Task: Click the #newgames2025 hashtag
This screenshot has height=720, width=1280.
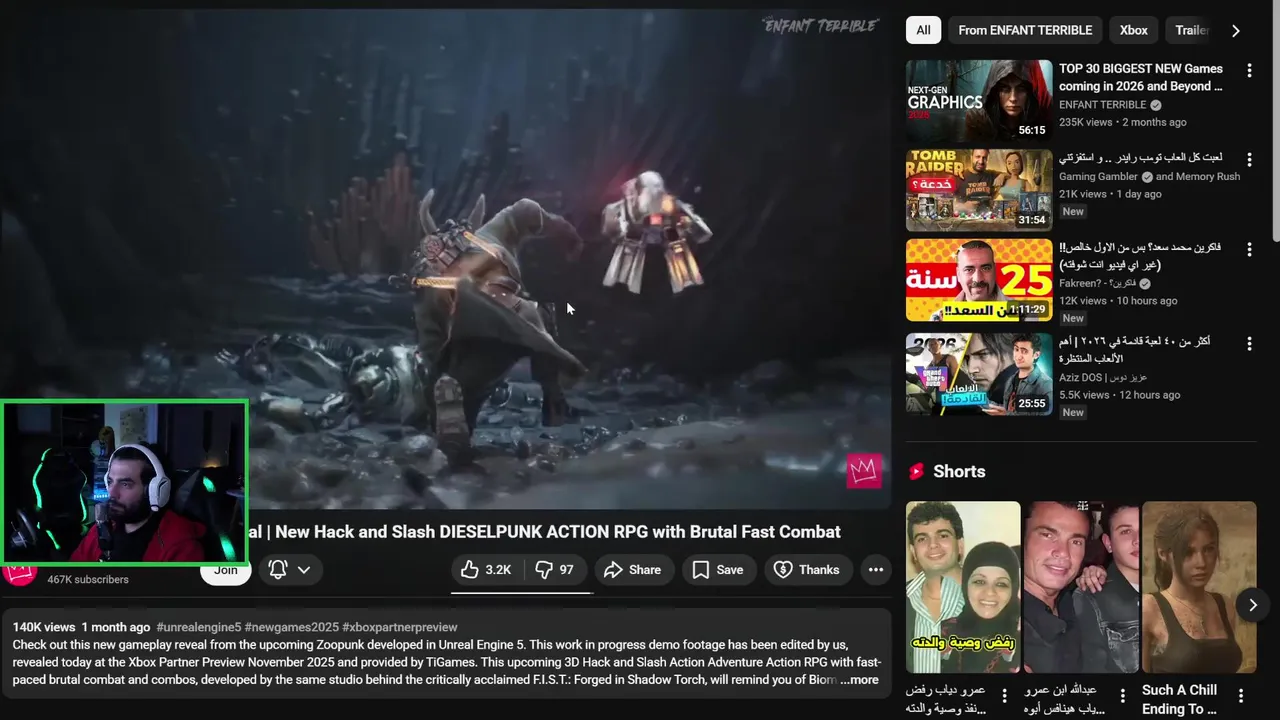Action: (x=291, y=627)
